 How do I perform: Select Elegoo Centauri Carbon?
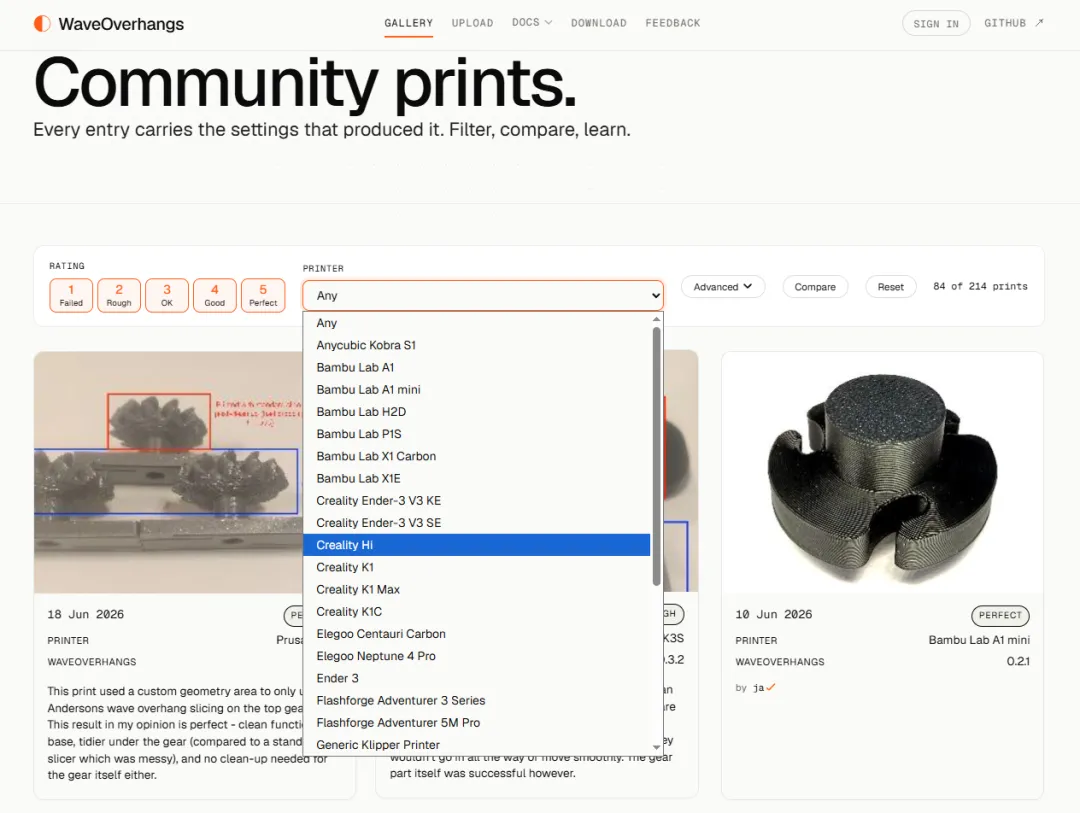(x=477, y=634)
